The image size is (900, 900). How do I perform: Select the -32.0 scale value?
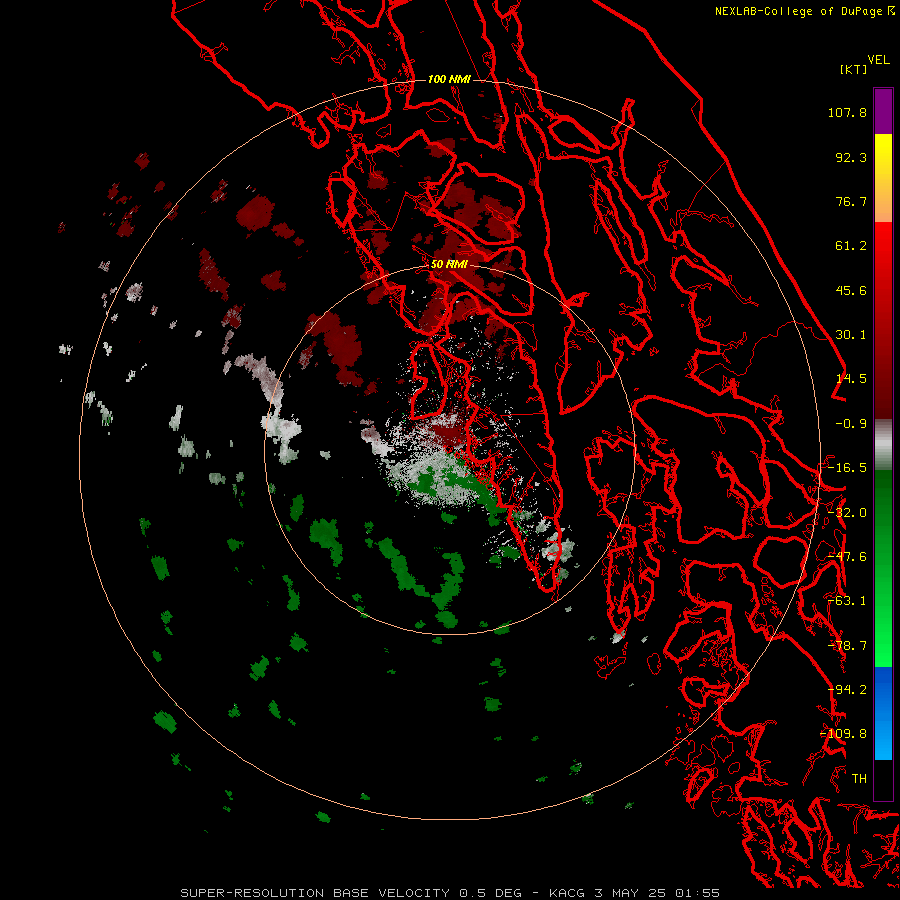point(847,513)
